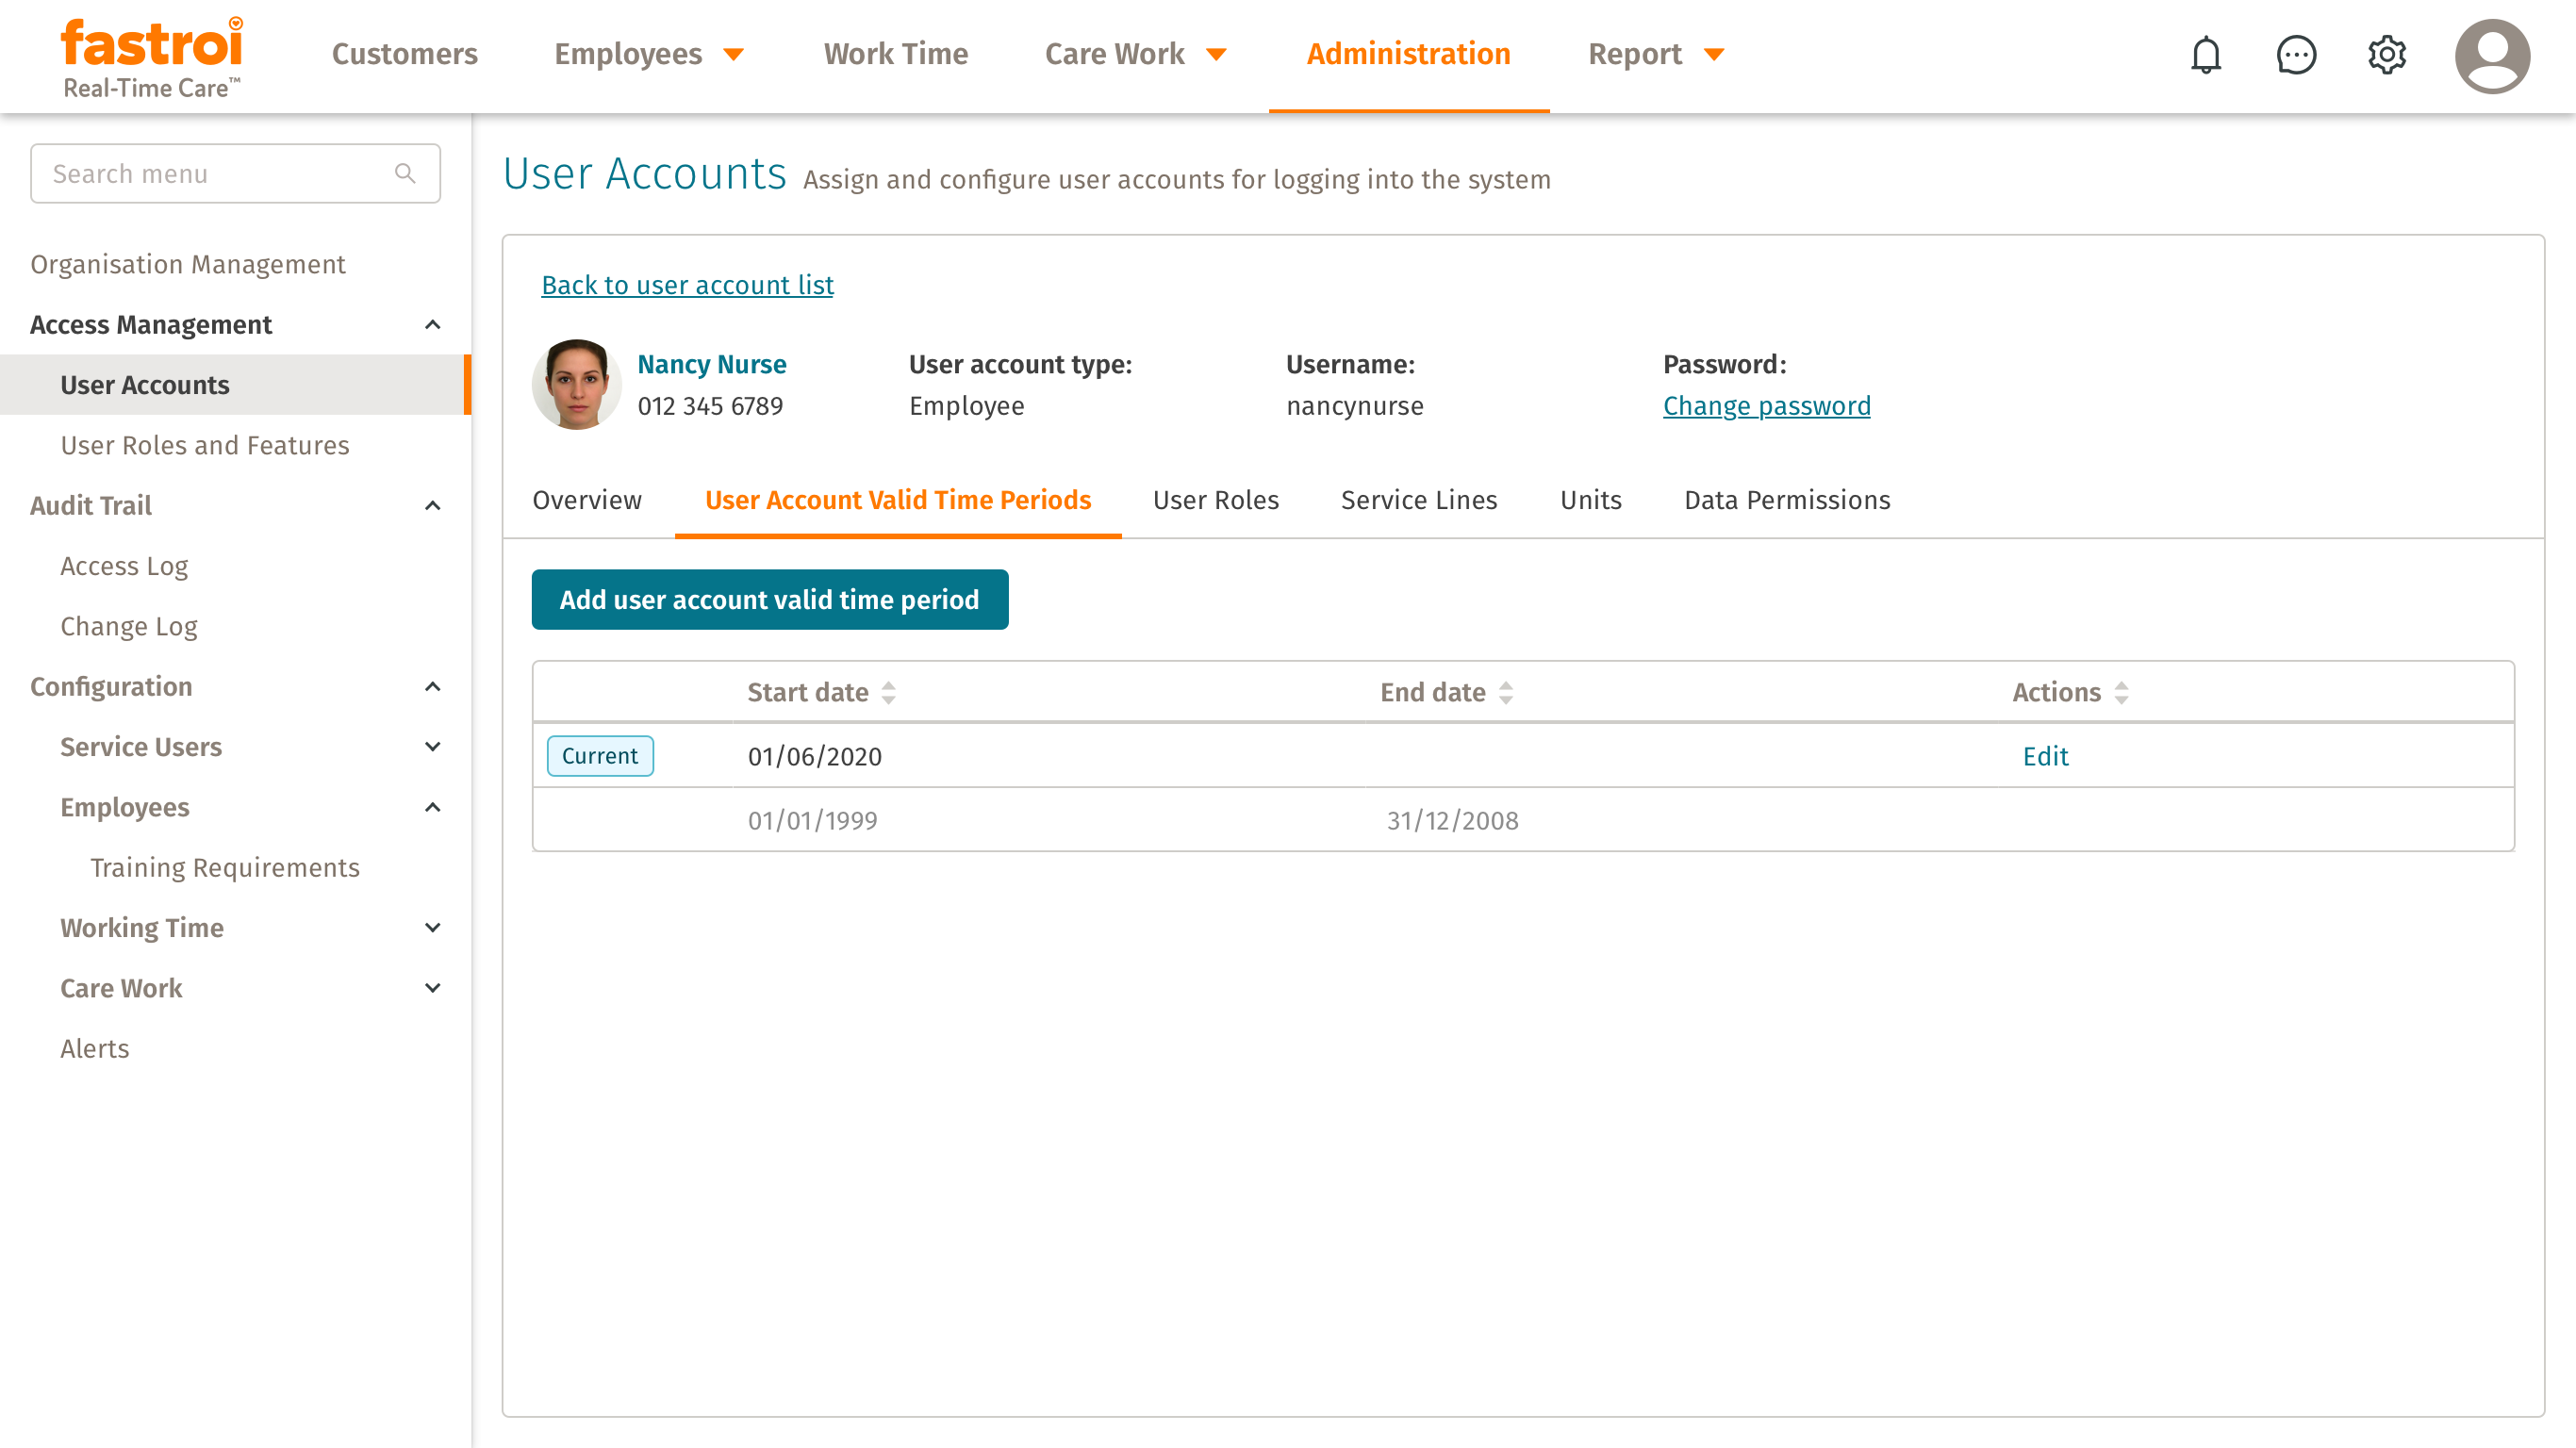Viewport: 2576px width, 1448px height.
Task: Click the phone number 012 345 6789
Action: tap(710, 406)
